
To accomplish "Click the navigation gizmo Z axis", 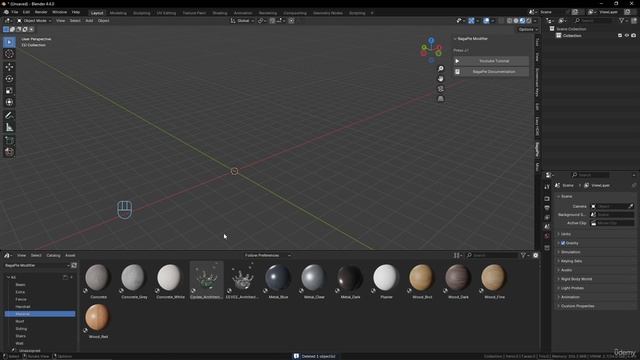I will point(431,40).
